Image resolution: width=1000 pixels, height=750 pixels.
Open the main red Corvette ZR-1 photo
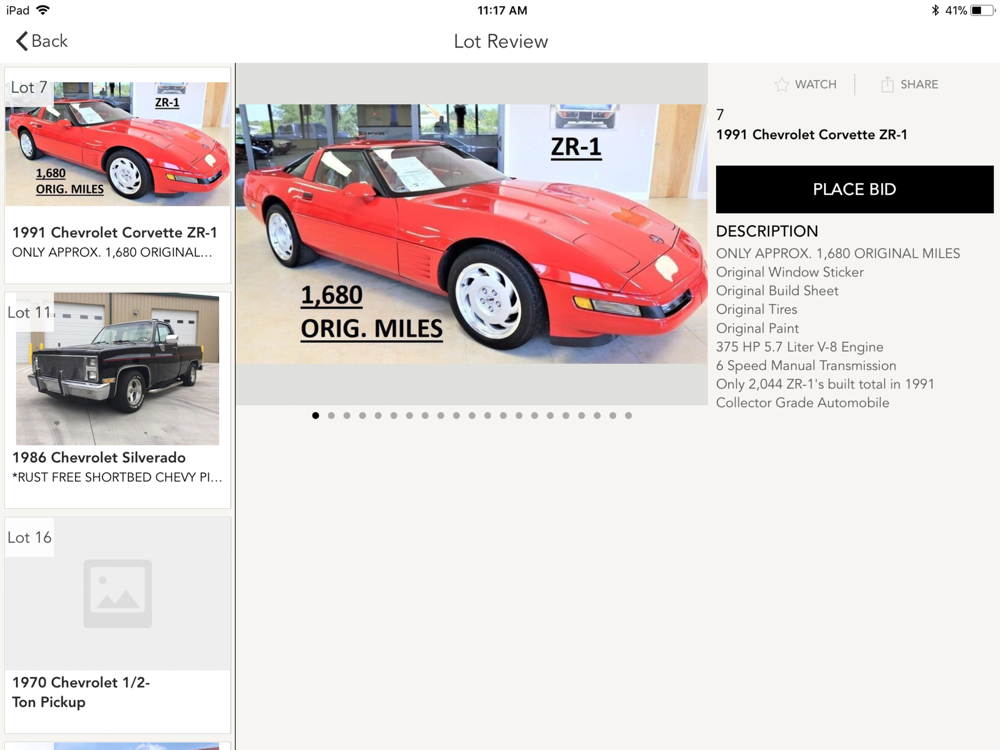tap(472, 233)
